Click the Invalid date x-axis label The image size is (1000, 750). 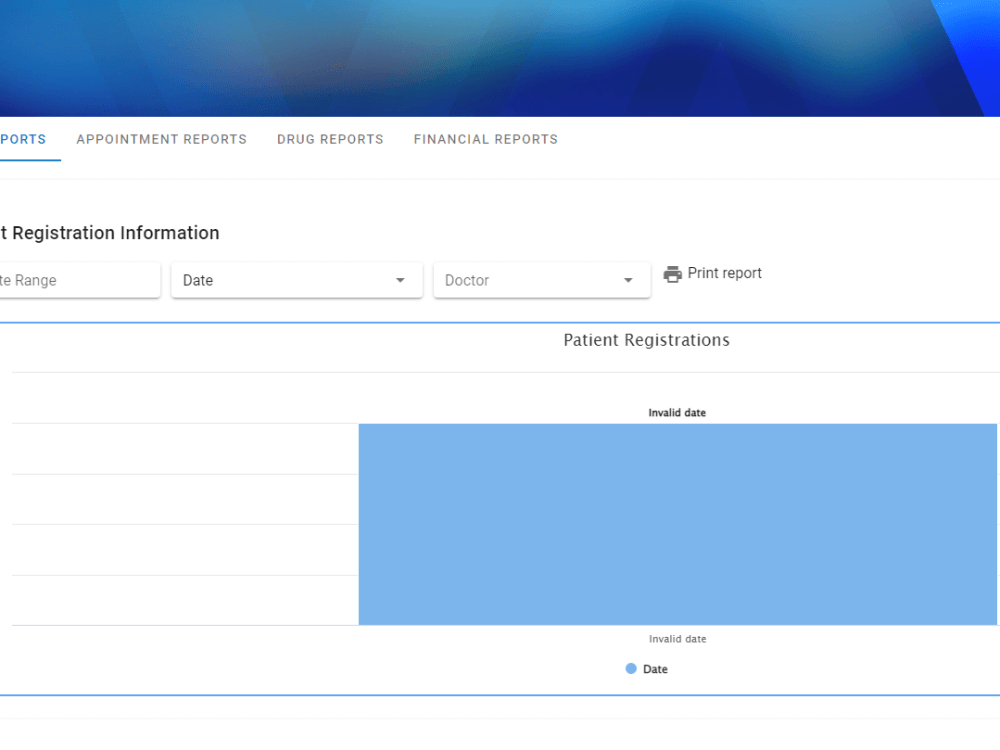coord(677,639)
